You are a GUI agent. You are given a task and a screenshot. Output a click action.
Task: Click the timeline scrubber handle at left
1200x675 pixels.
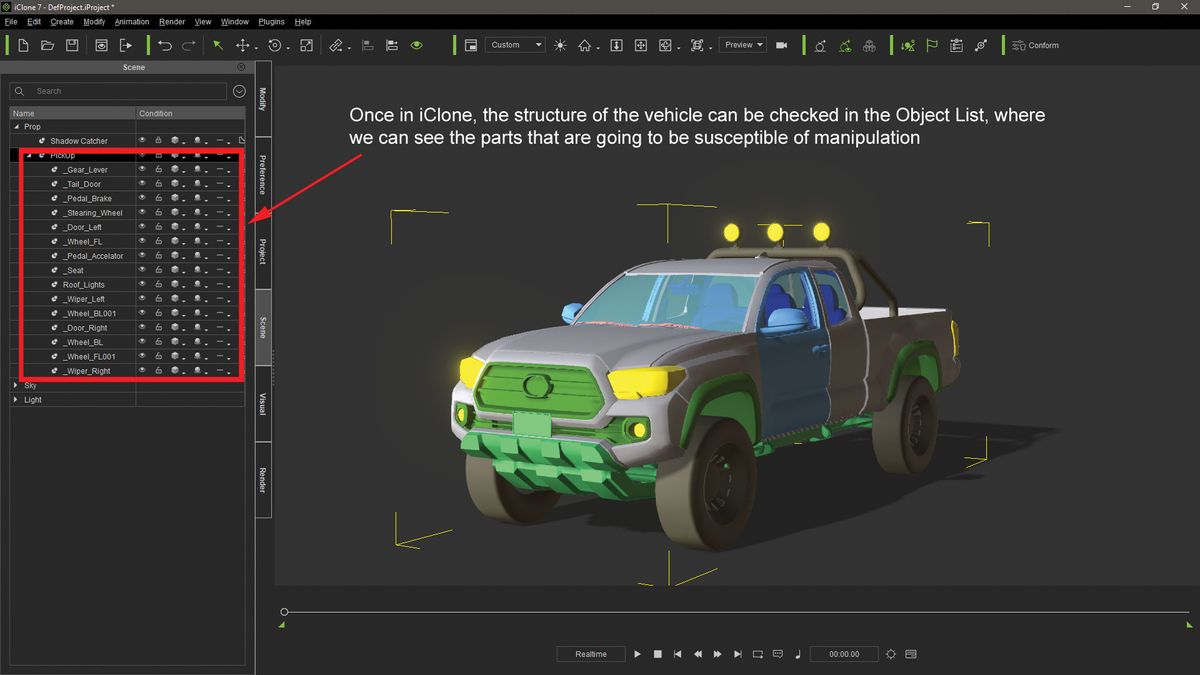pos(285,611)
